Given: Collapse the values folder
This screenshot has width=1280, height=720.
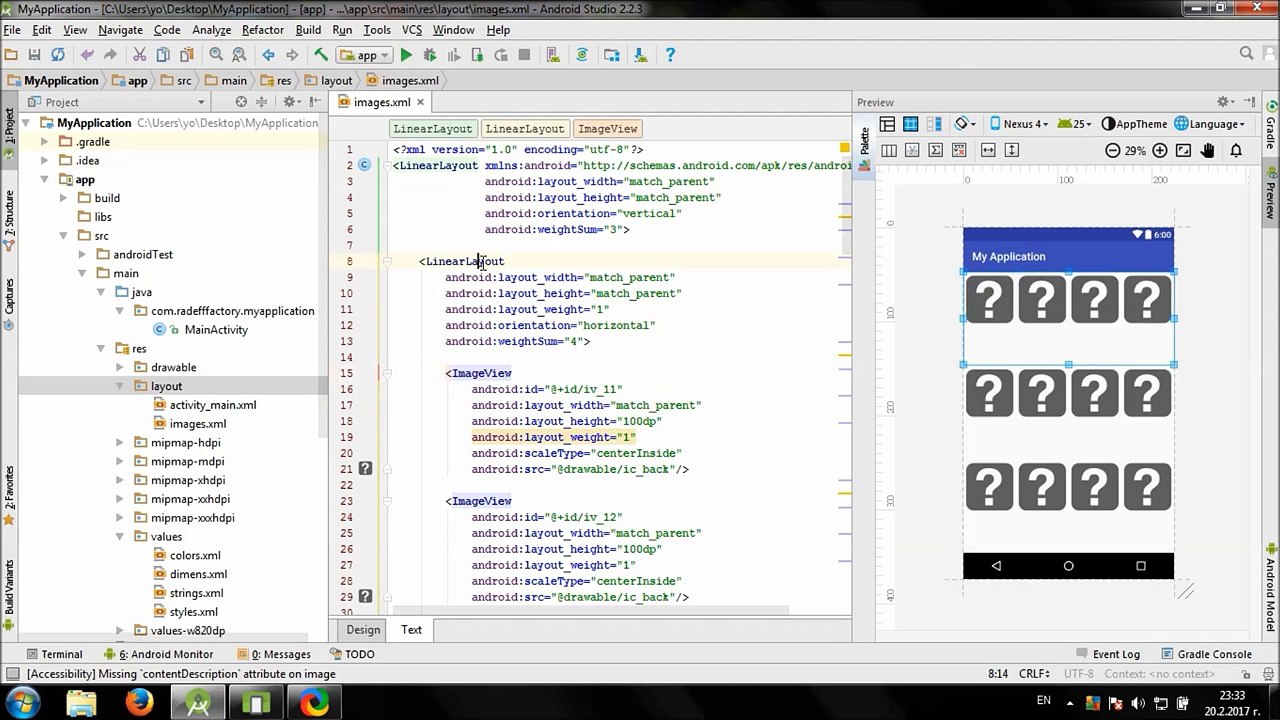Looking at the screenshot, I should tap(120, 537).
